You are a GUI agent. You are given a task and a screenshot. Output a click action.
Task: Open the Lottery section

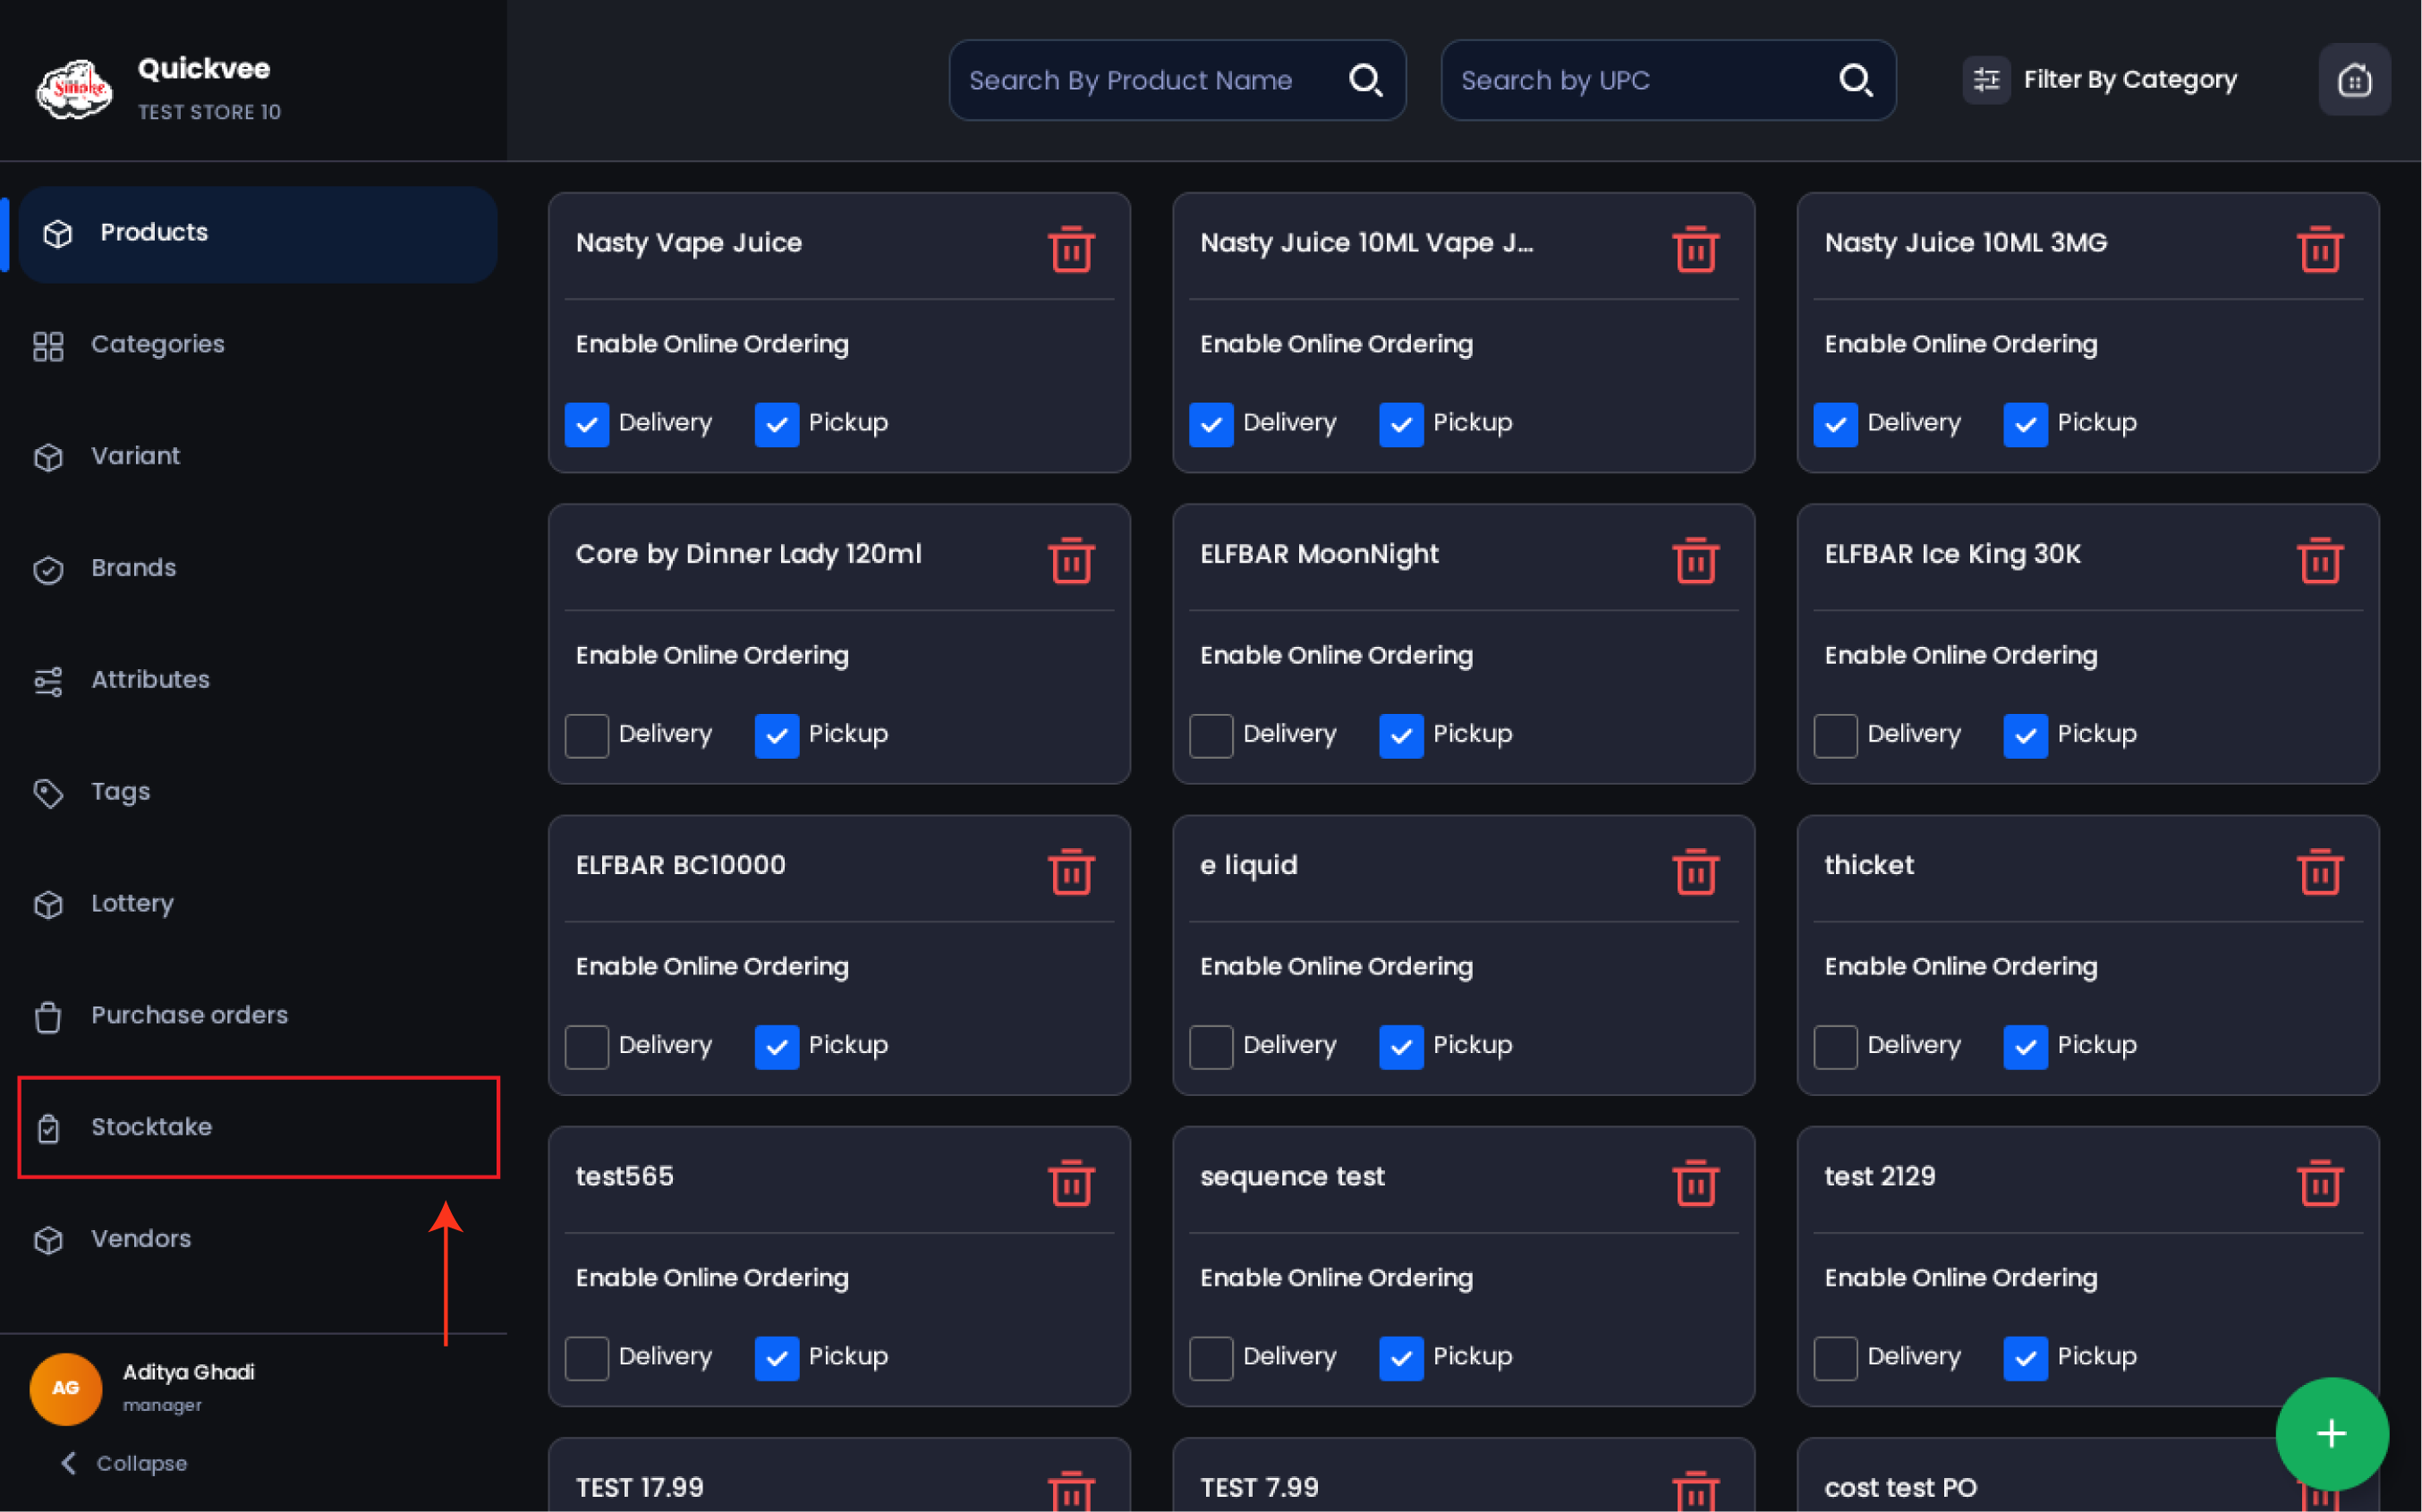pyautogui.click(x=258, y=904)
